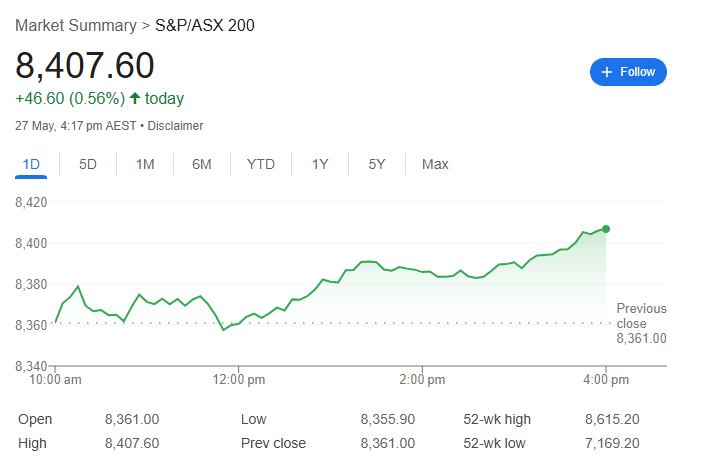Open the Disclaimer link
Viewport: 702px width, 465px height.
(176, 126)
